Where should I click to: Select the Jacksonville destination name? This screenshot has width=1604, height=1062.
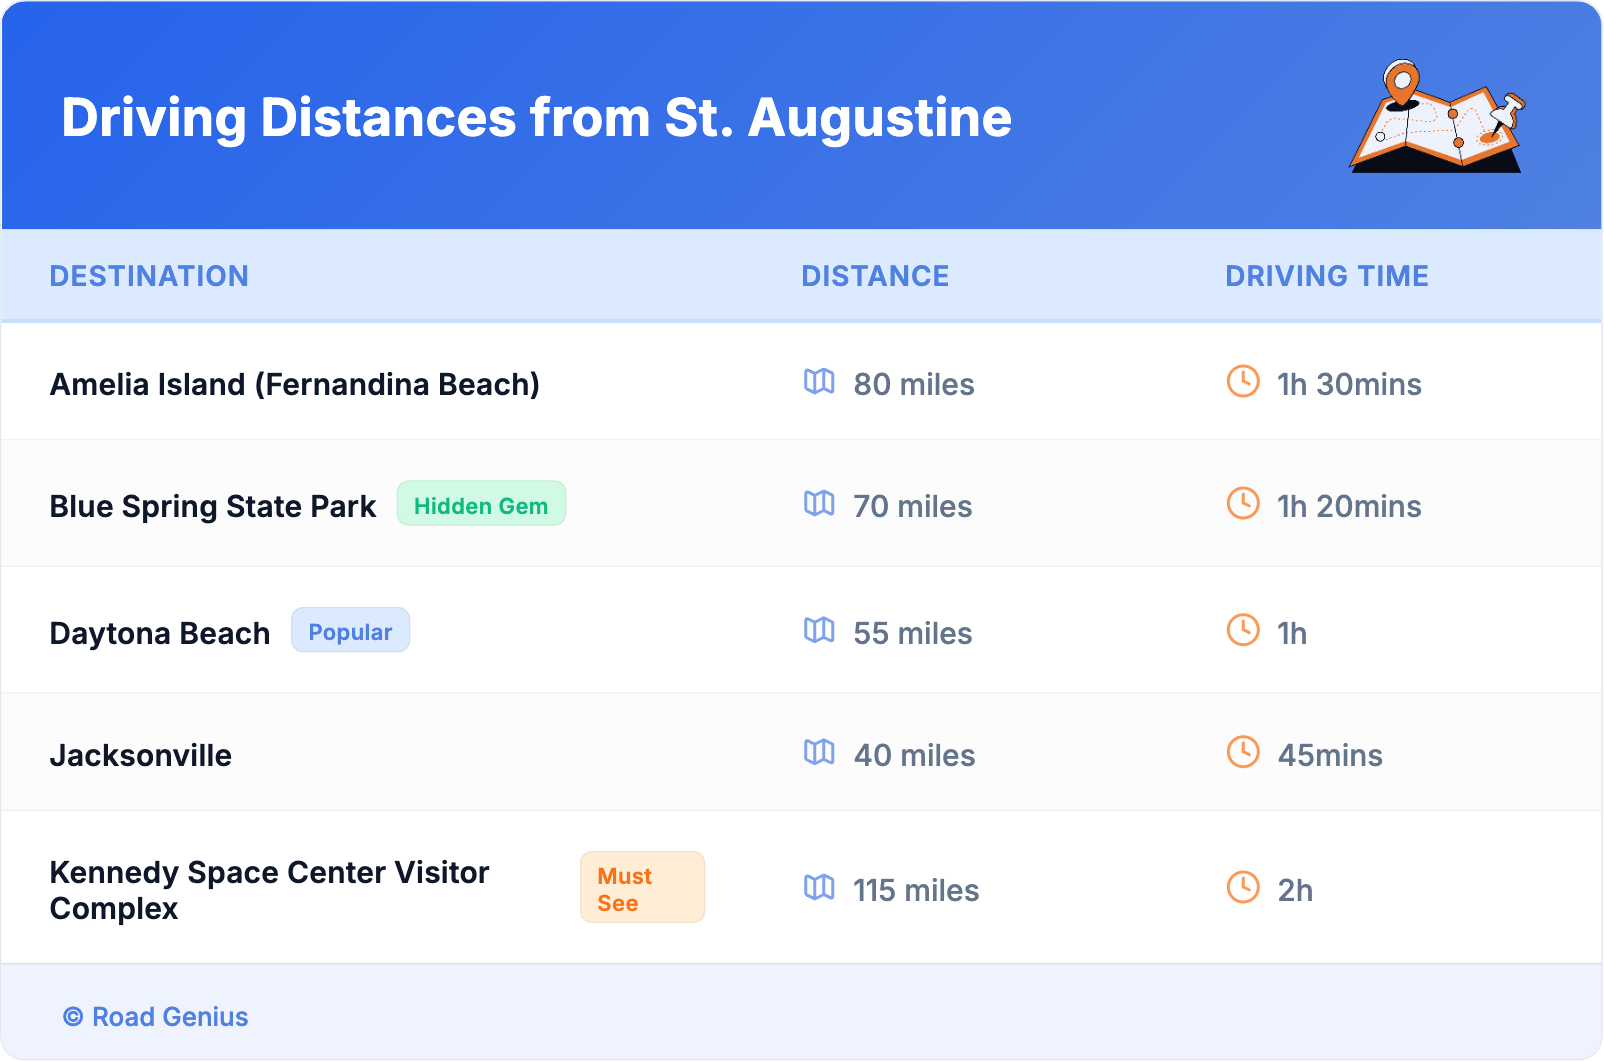click(x=141, y=755)
